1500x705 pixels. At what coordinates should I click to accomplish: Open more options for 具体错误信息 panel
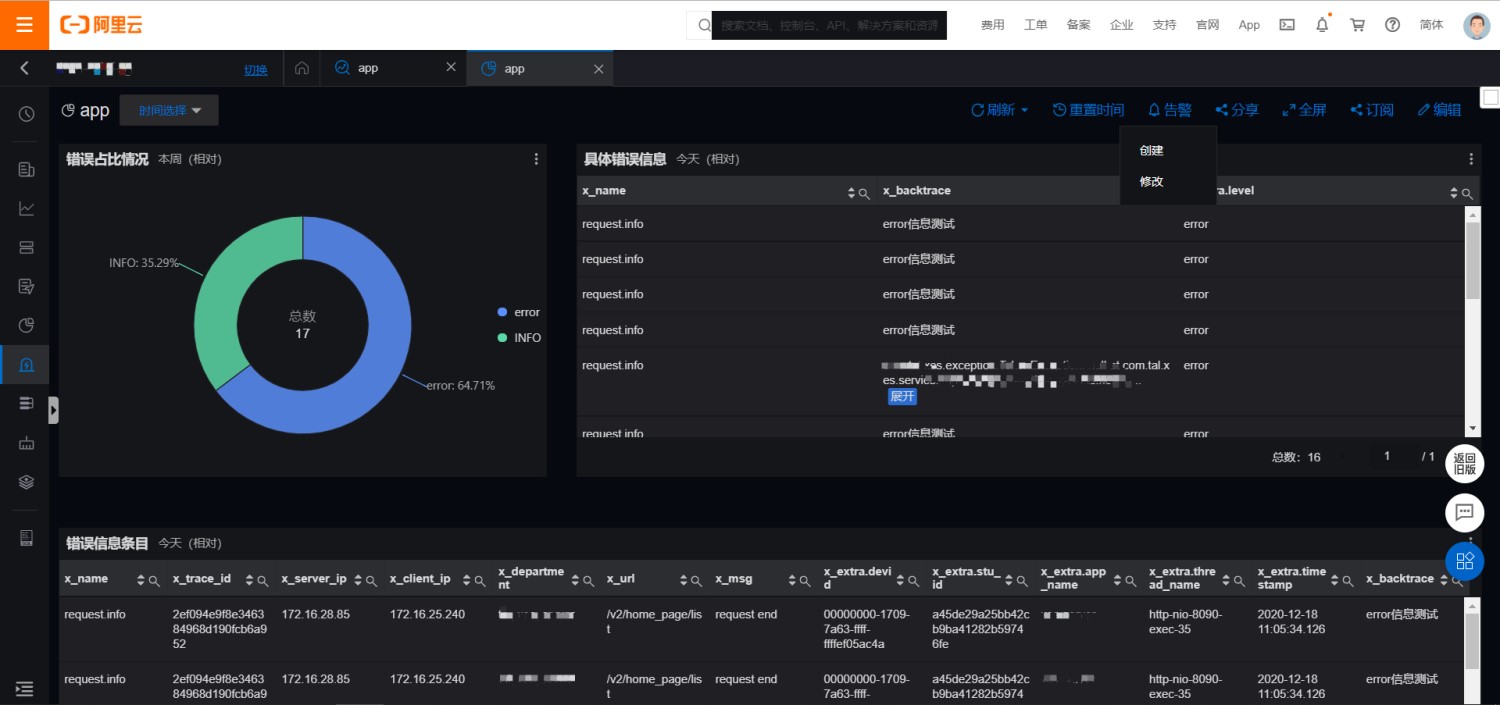[1471, 159]
